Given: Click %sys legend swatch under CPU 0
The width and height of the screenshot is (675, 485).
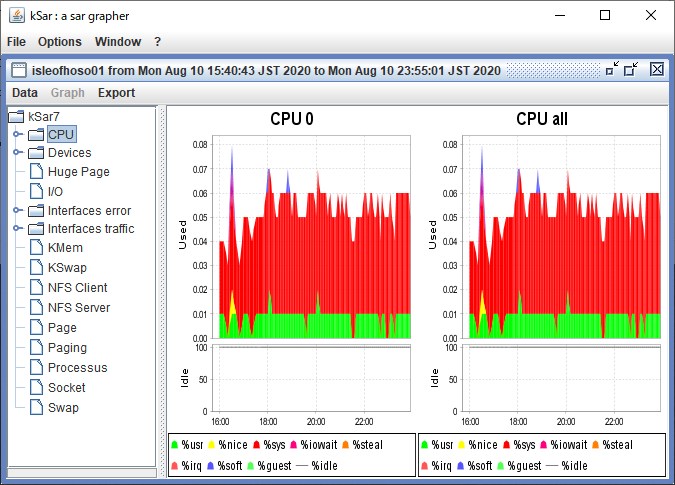Looking at the screenshot, I should tap(257, 445).
